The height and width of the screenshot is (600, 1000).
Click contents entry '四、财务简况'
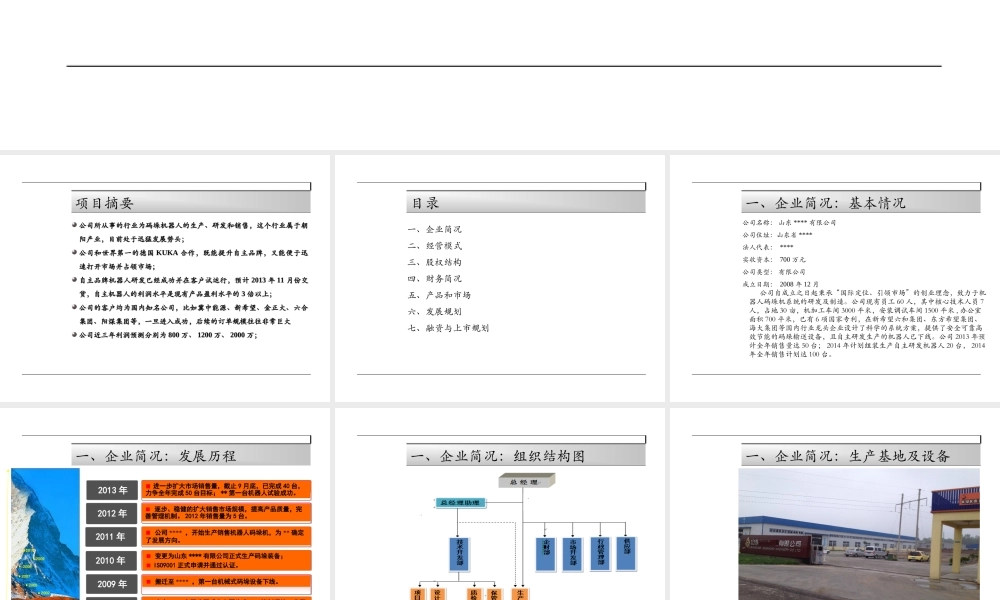click(434, 279)
